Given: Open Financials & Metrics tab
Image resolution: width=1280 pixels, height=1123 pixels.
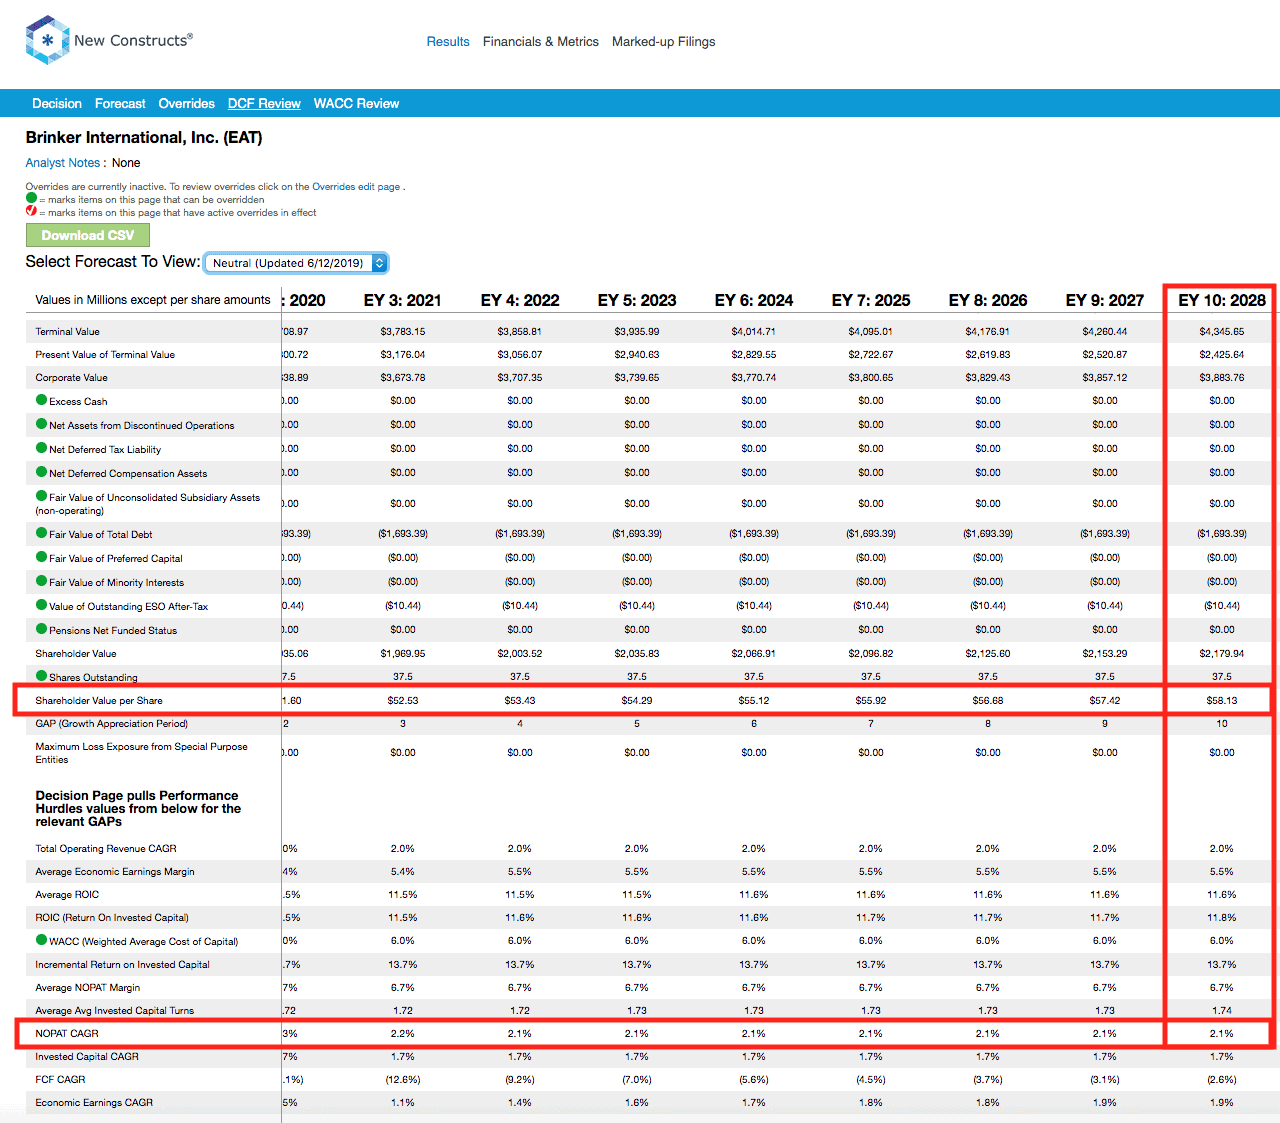Looking at the screenshot, I should coord(541,42).
